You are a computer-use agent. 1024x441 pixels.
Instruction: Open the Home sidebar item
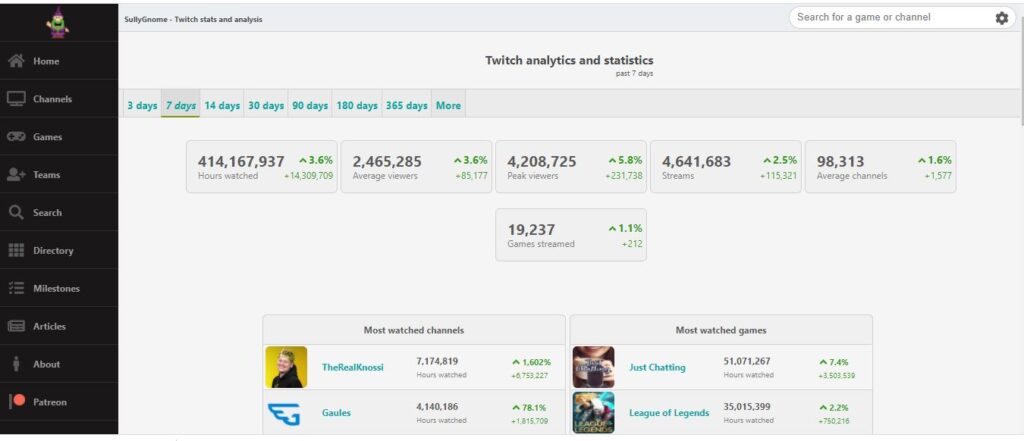pos(59,61)
